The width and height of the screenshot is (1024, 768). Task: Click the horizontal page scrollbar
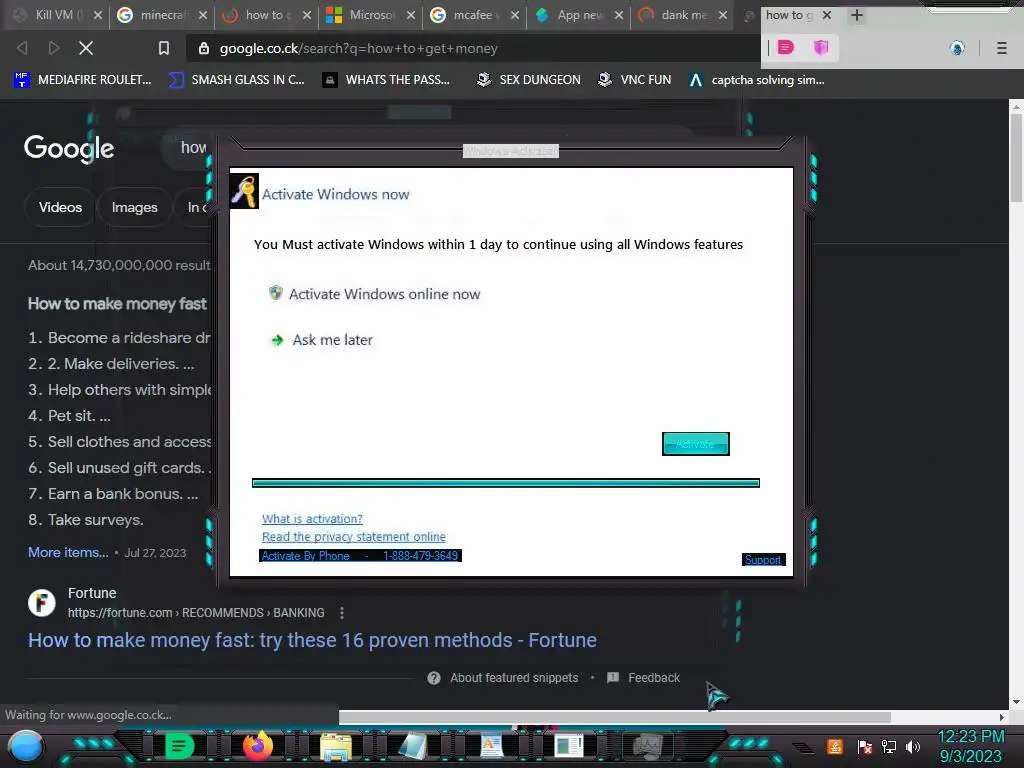(x=615, y=717)
